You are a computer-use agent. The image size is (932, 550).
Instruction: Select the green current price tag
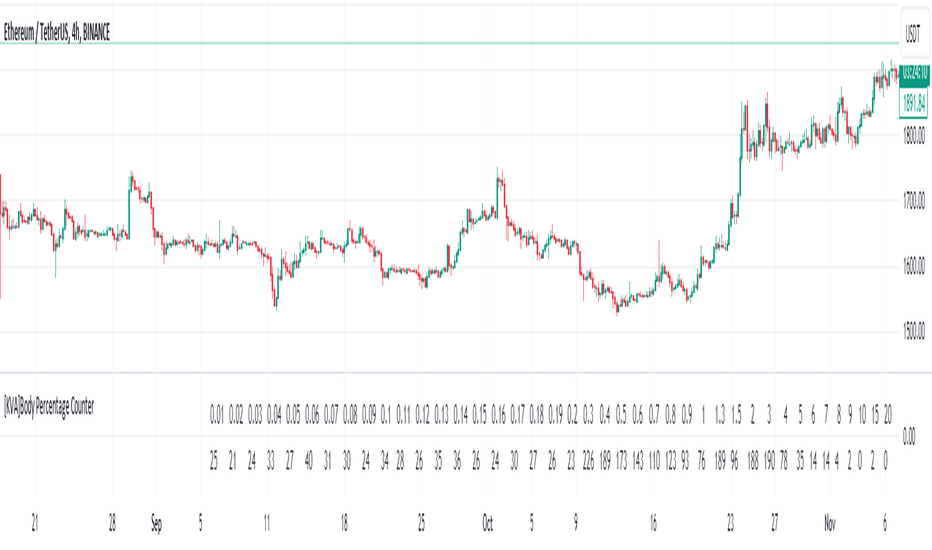click(x=914, y=74)
